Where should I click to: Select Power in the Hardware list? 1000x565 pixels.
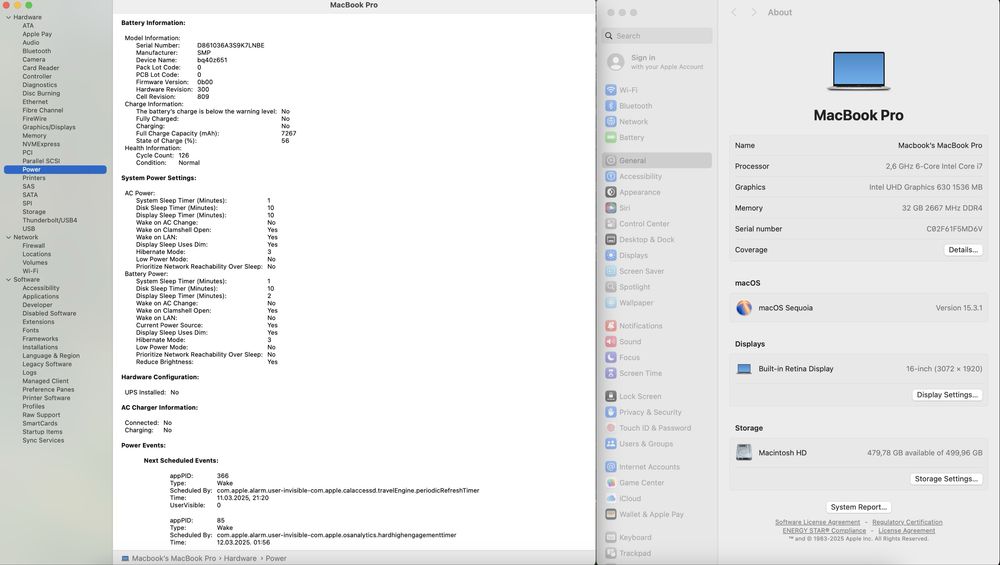[55, 170]
